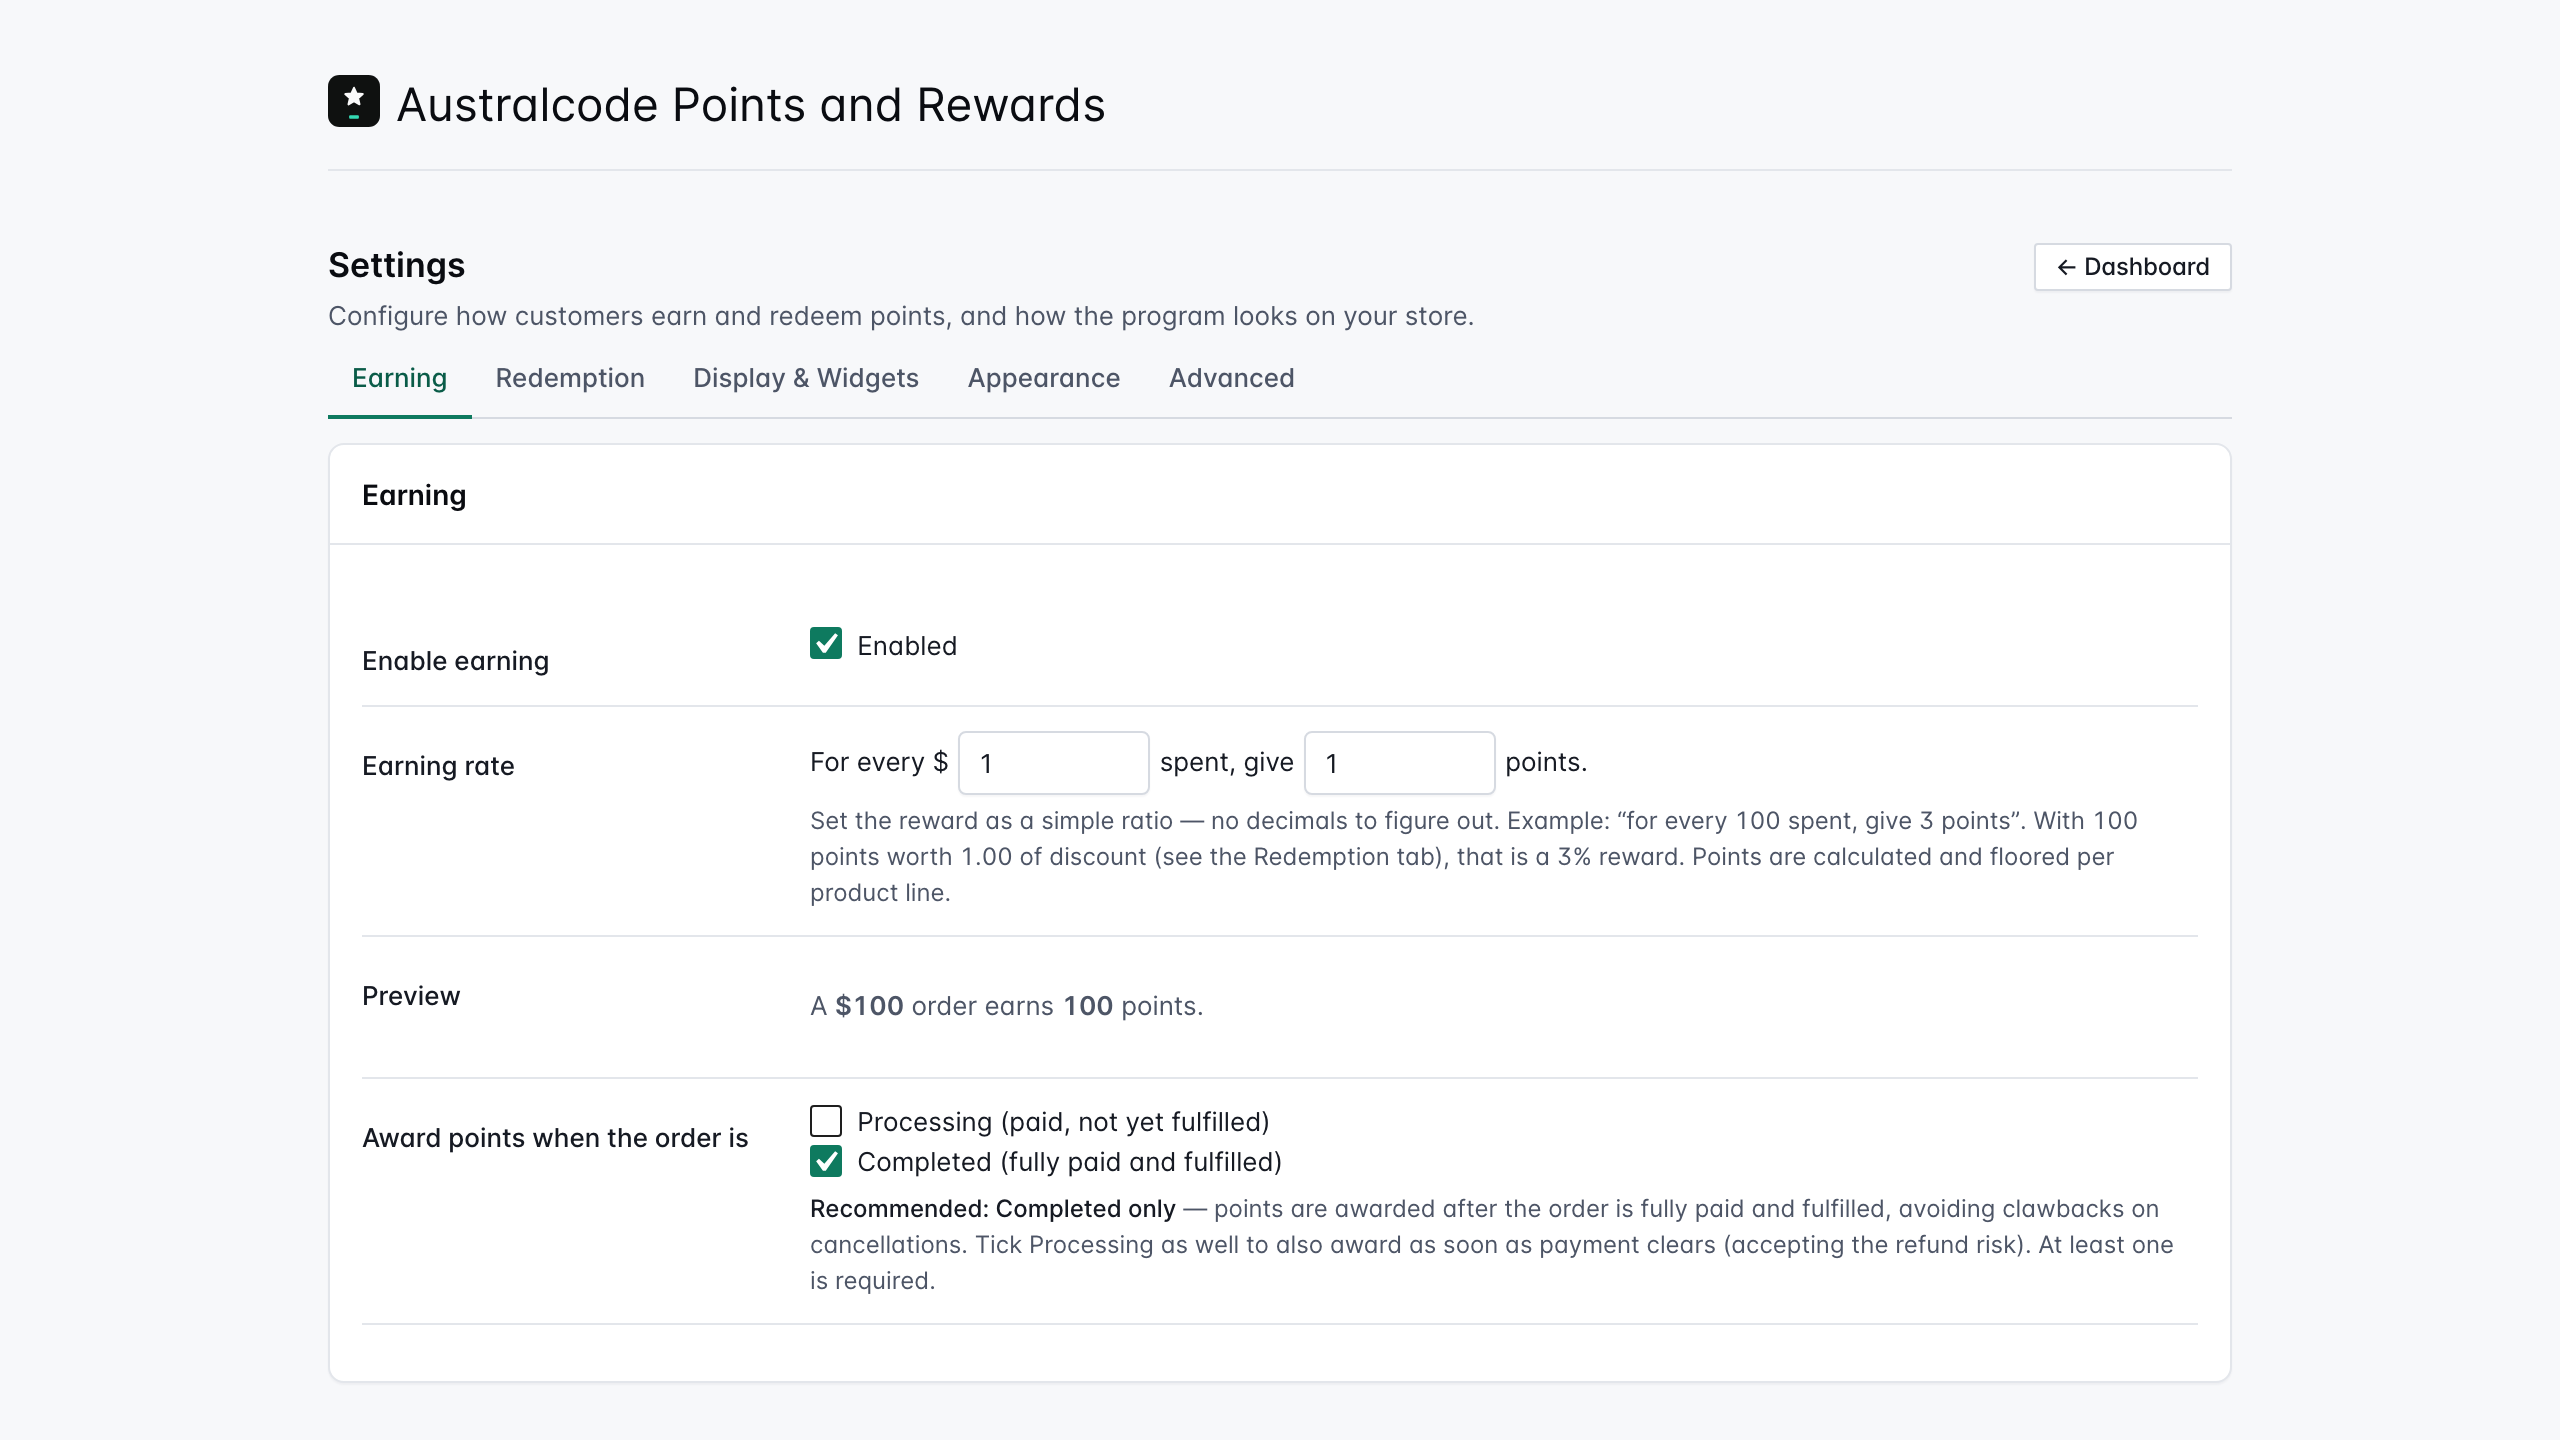The image size is (2560, 1440).
Task: Click the Australcode Points and Rewards title
Action: pos(751,105)
